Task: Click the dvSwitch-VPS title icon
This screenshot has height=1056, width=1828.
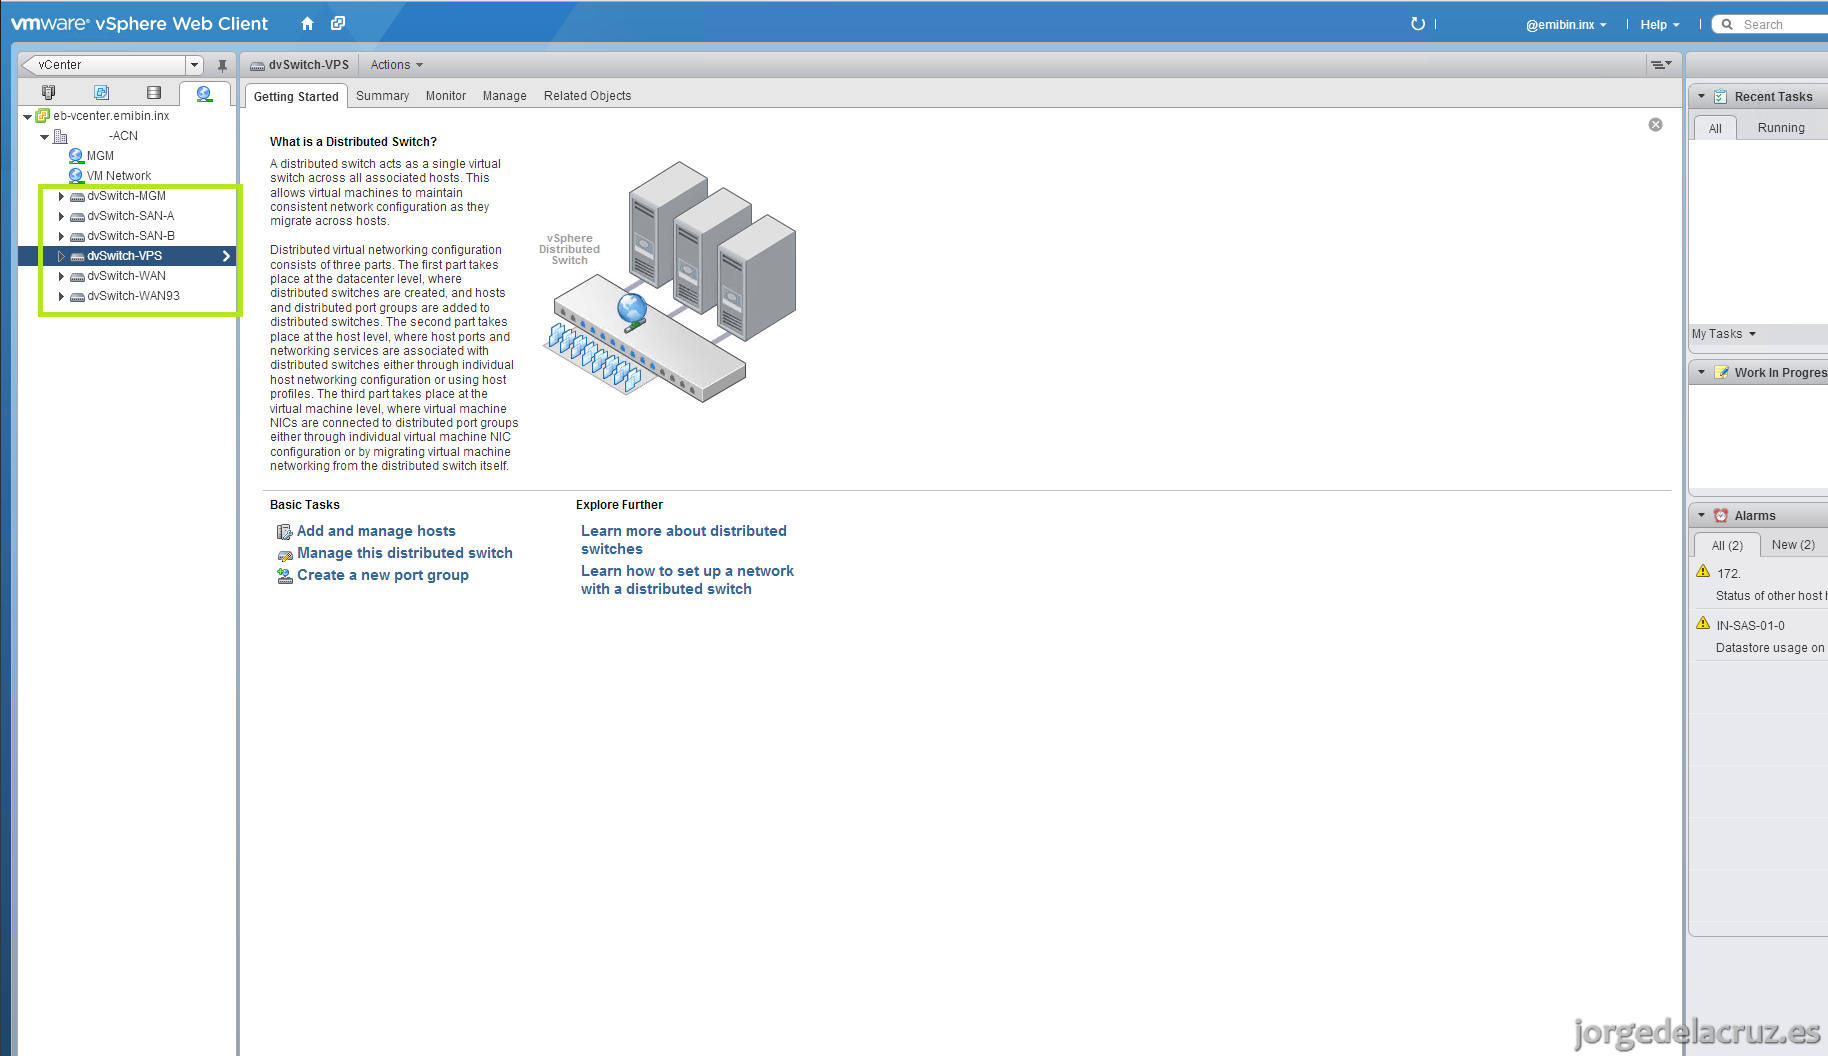Action: pyautogui.click(x=257, y=66)
